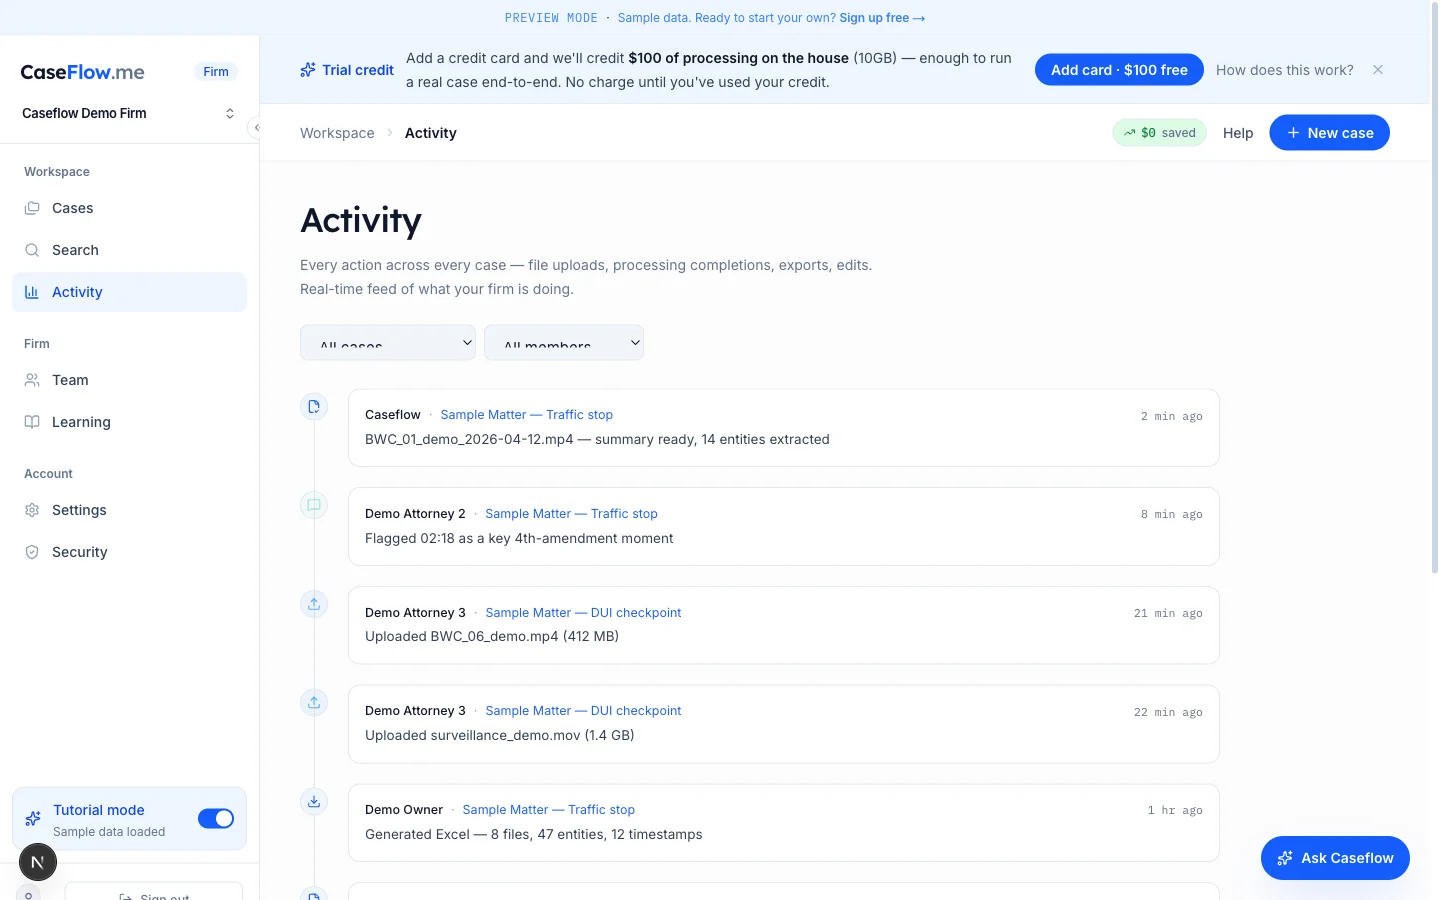Click the page vertical scrollbar

tap(1434, 290)
